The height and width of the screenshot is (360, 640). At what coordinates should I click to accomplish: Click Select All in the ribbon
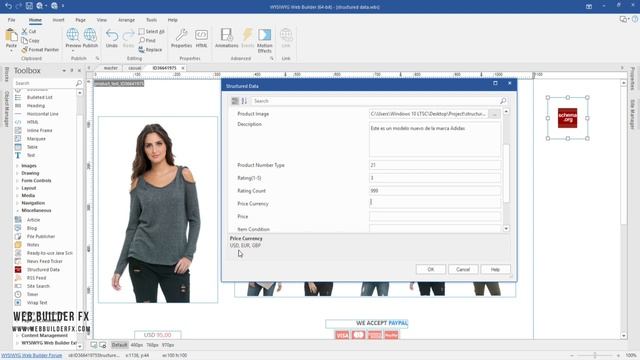pyautogui.click(x=151, y=31)
